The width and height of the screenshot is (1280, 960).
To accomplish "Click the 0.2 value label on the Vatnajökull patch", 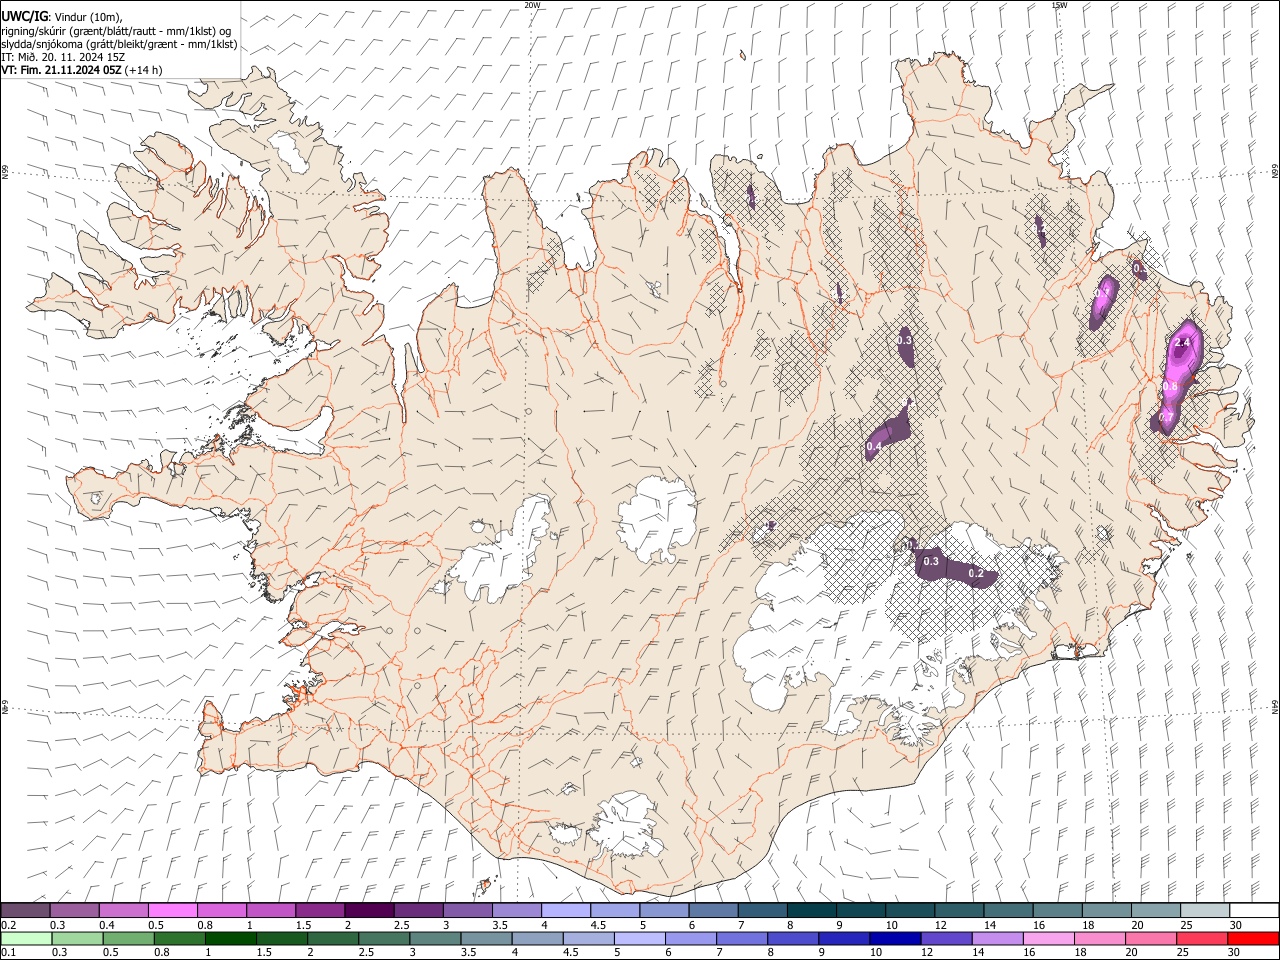I will click(977, 574).
